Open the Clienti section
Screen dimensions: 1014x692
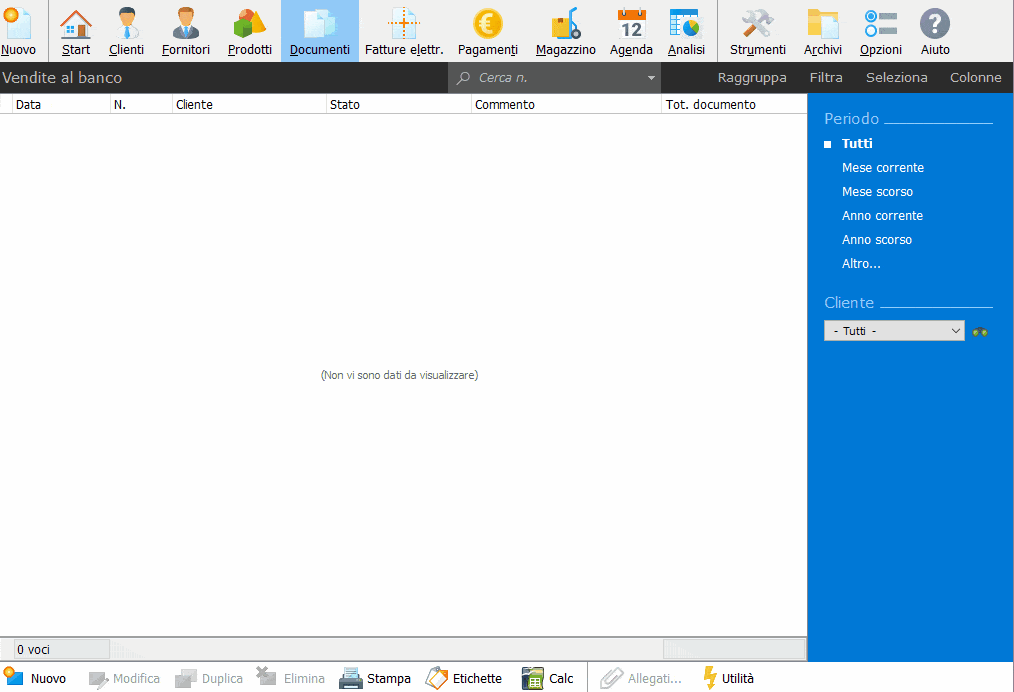[x=126, y=31]
